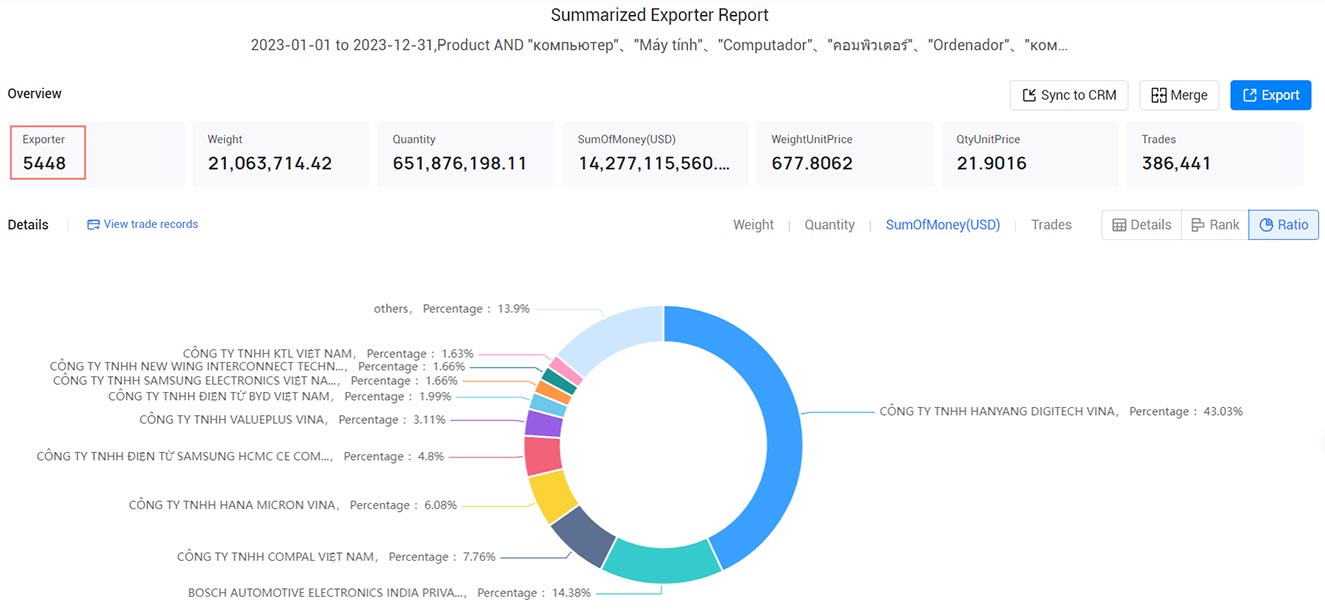Viewport: 1325px width, 614px height.
Task: Switch metric to Weight
Action: click(753, 225)
